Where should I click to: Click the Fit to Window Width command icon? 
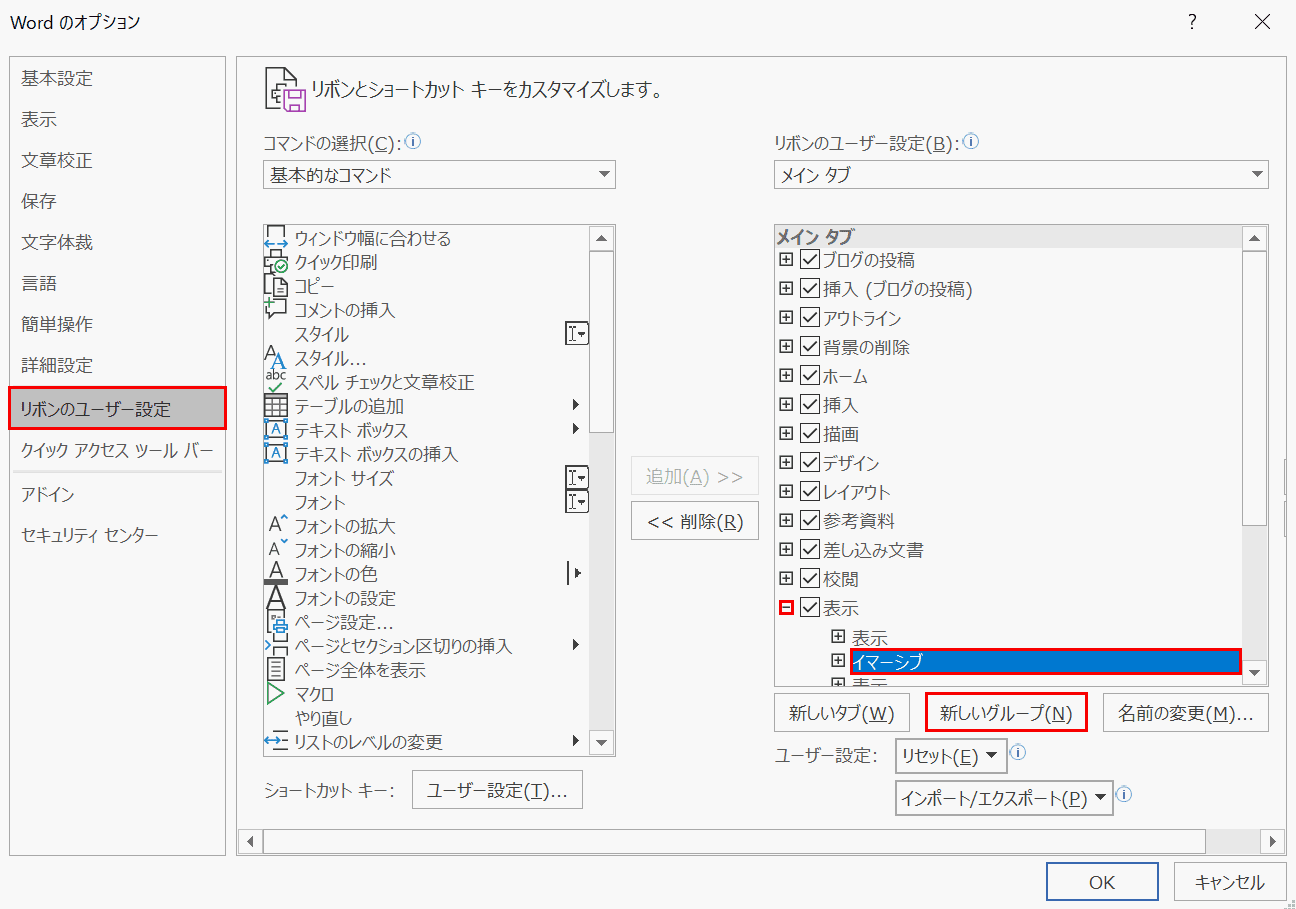(x=275, y=238)
